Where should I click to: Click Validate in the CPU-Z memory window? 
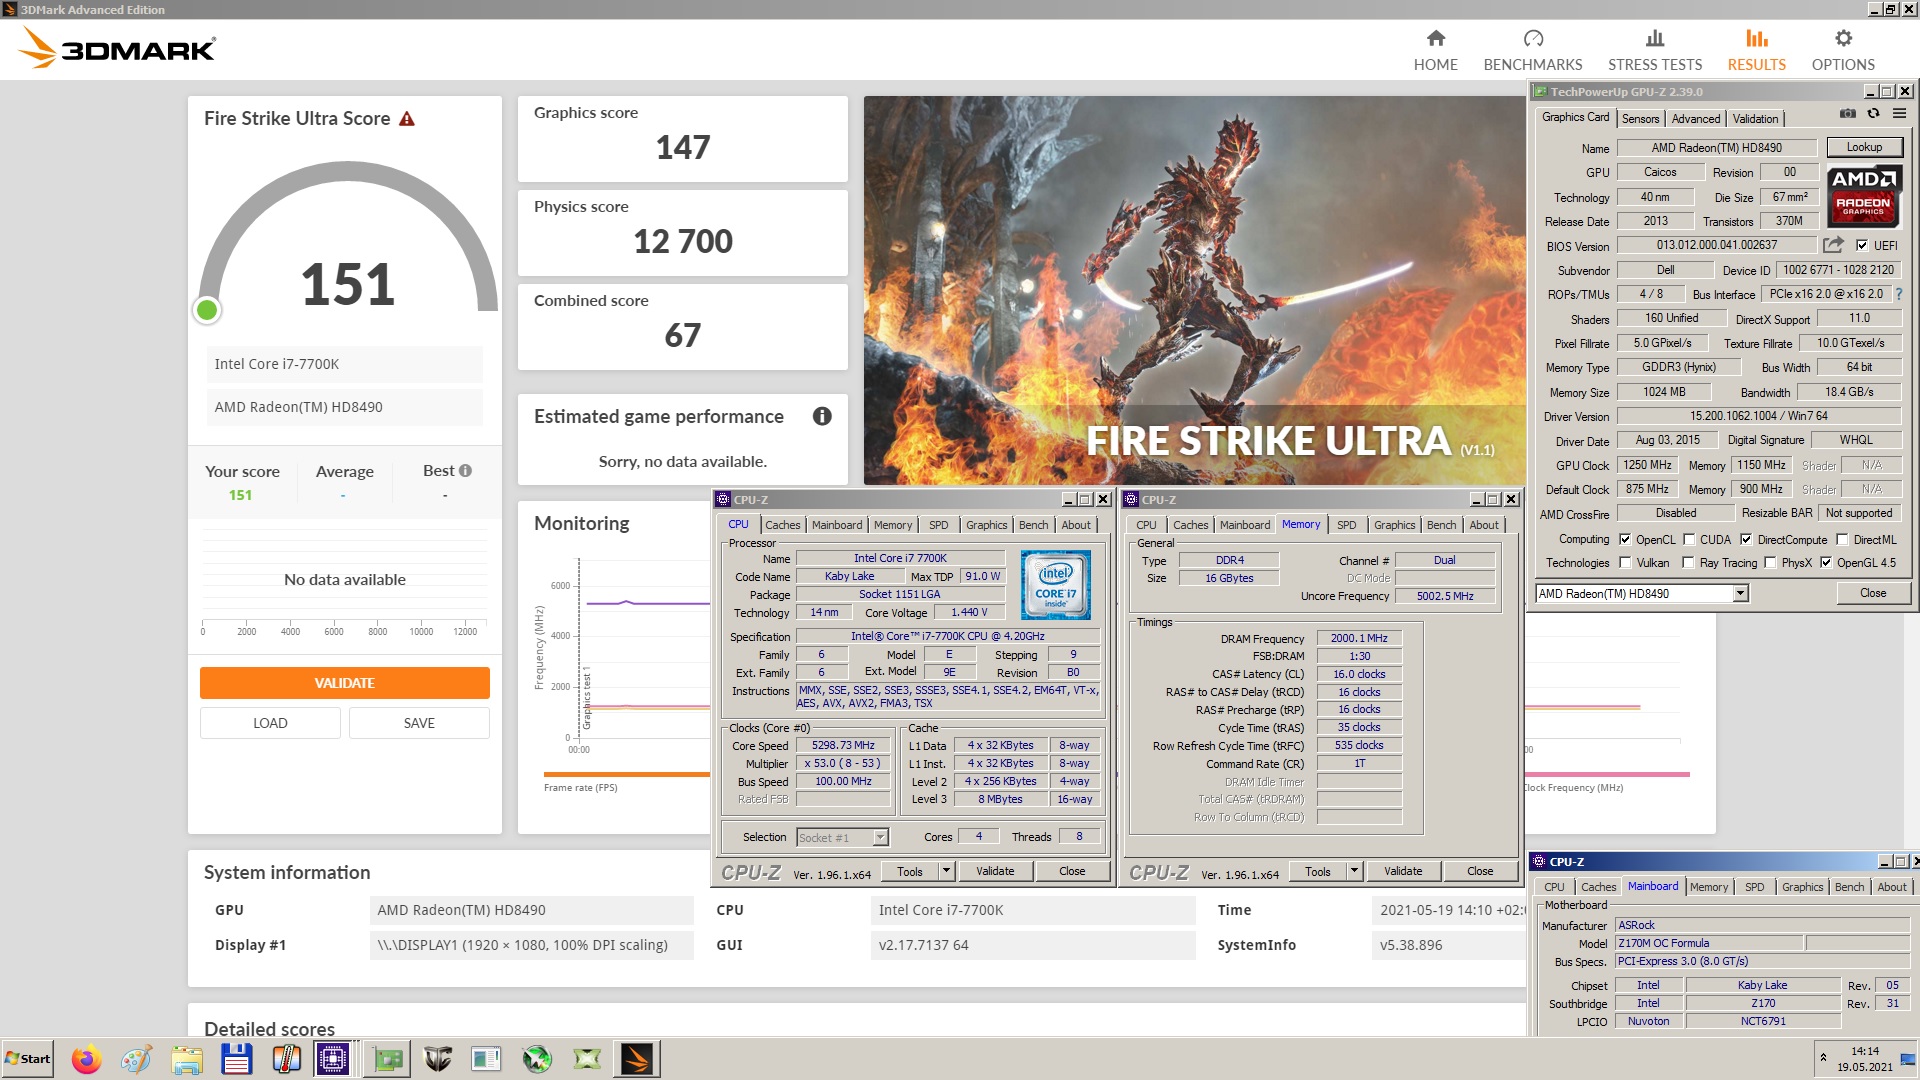tap(1403, 871)
